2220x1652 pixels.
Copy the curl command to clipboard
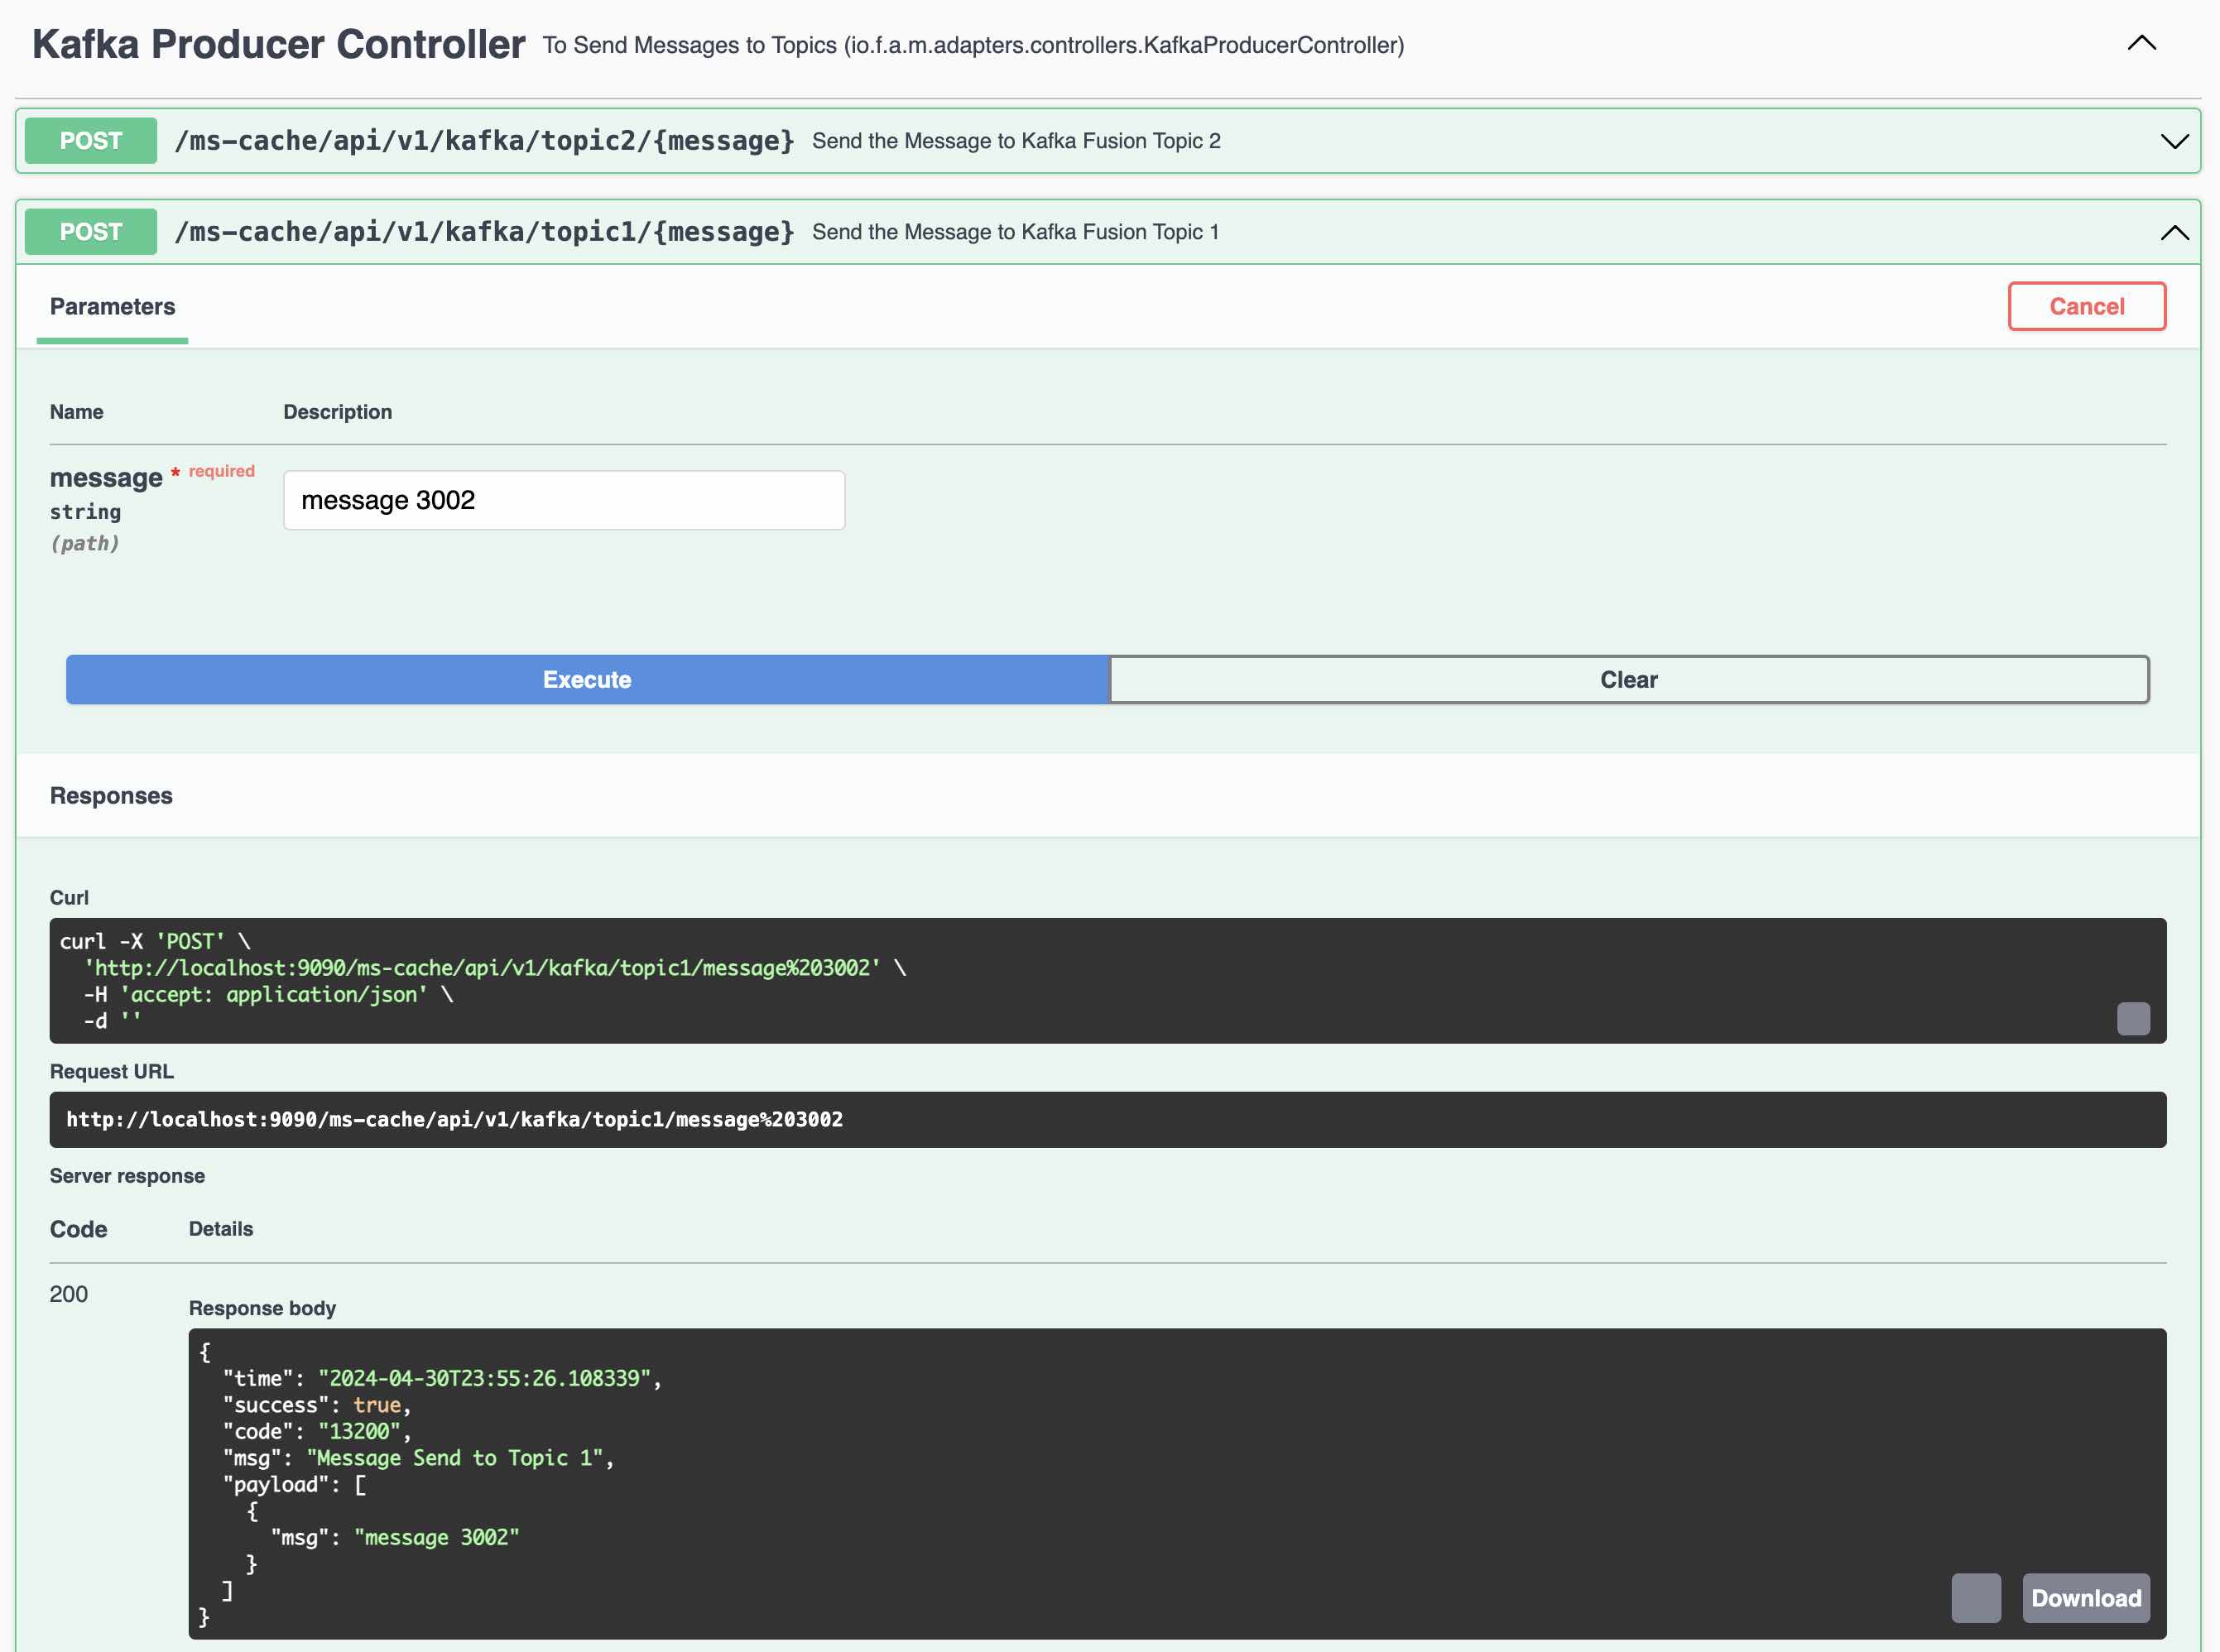click(x=2132, y=1018)
